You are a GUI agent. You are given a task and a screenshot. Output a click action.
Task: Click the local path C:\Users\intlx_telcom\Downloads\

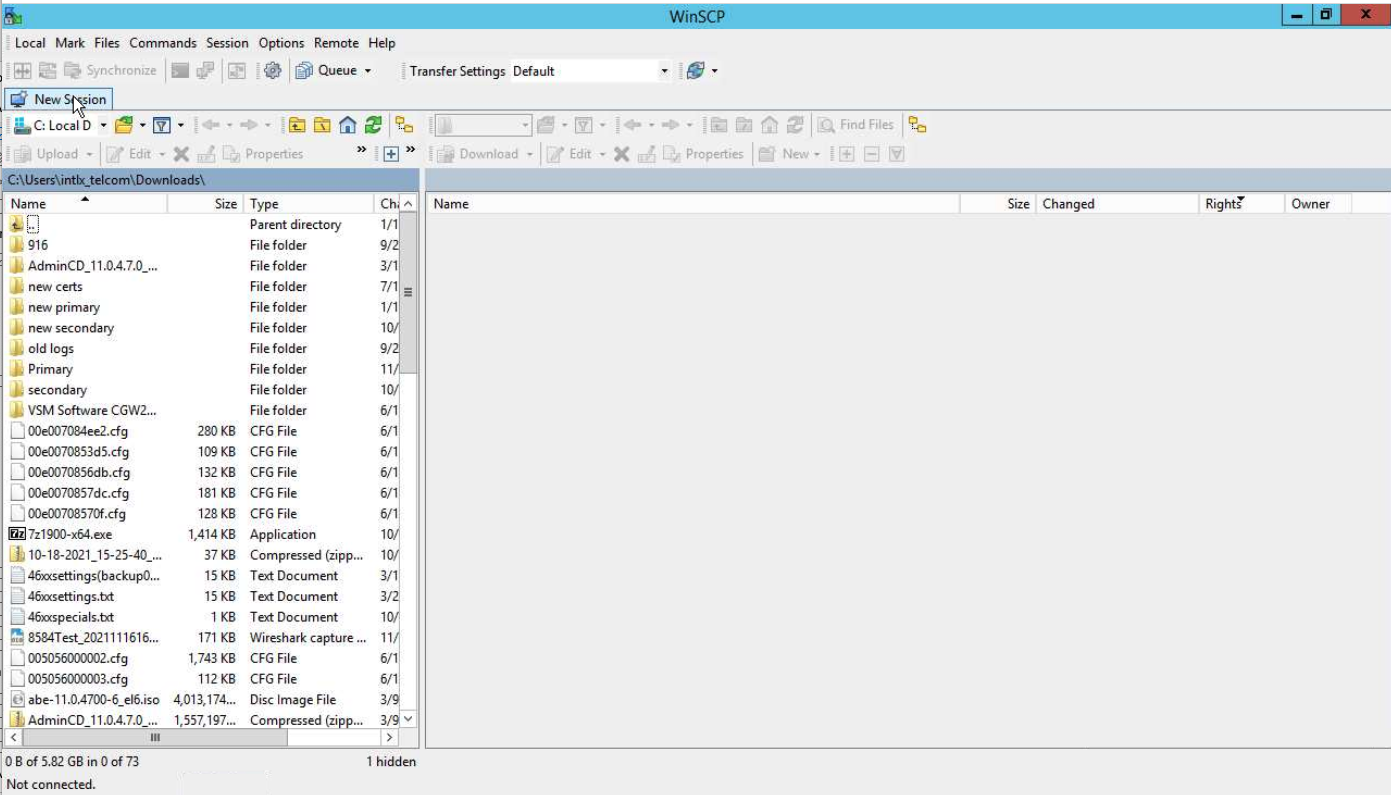(x=106, y=180)
